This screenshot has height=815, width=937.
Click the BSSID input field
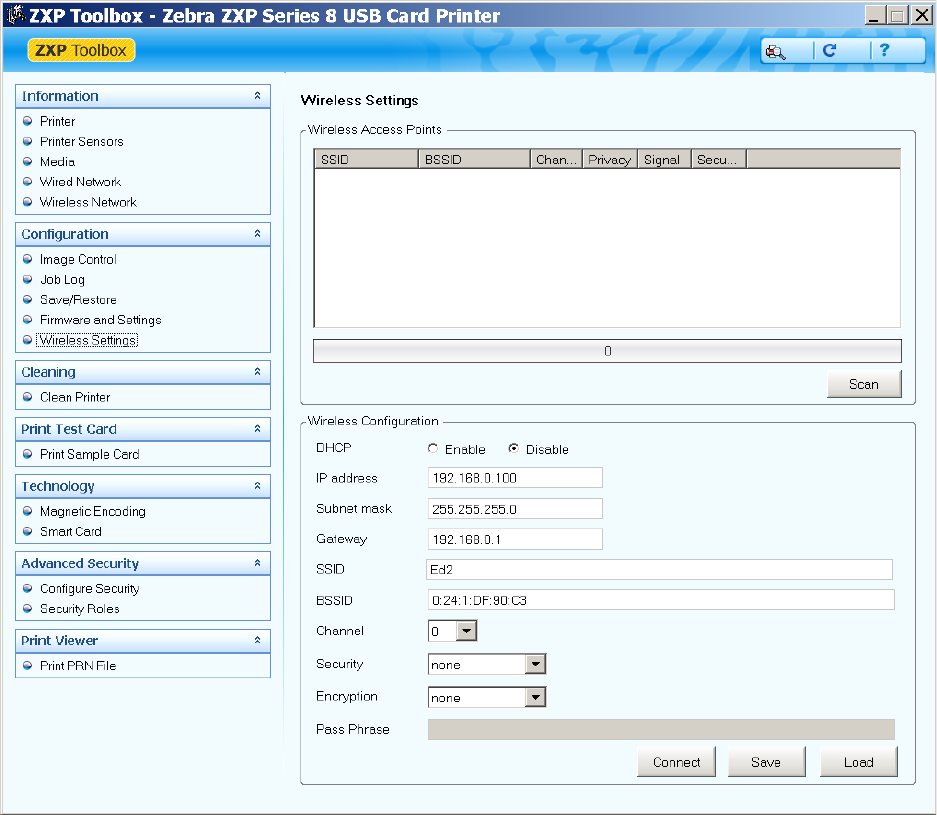pos(661,600)
